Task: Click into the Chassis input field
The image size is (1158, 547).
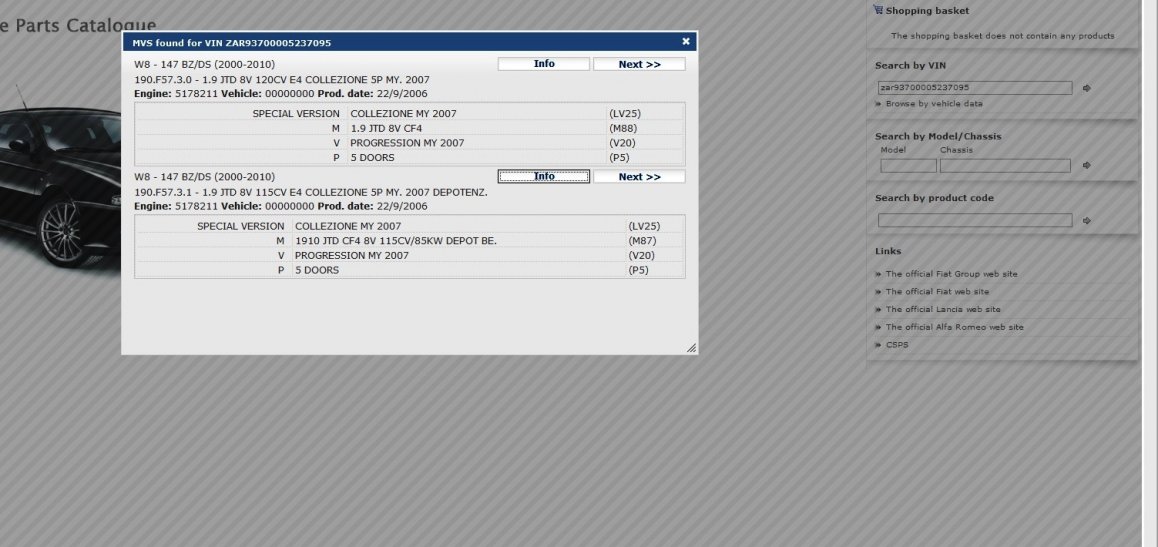Action: [x=1004, y=166]
